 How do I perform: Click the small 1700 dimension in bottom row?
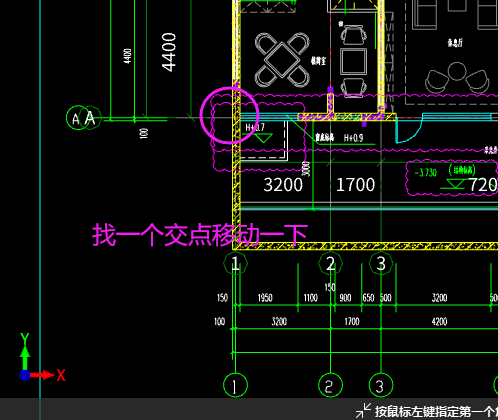(352, 322)
